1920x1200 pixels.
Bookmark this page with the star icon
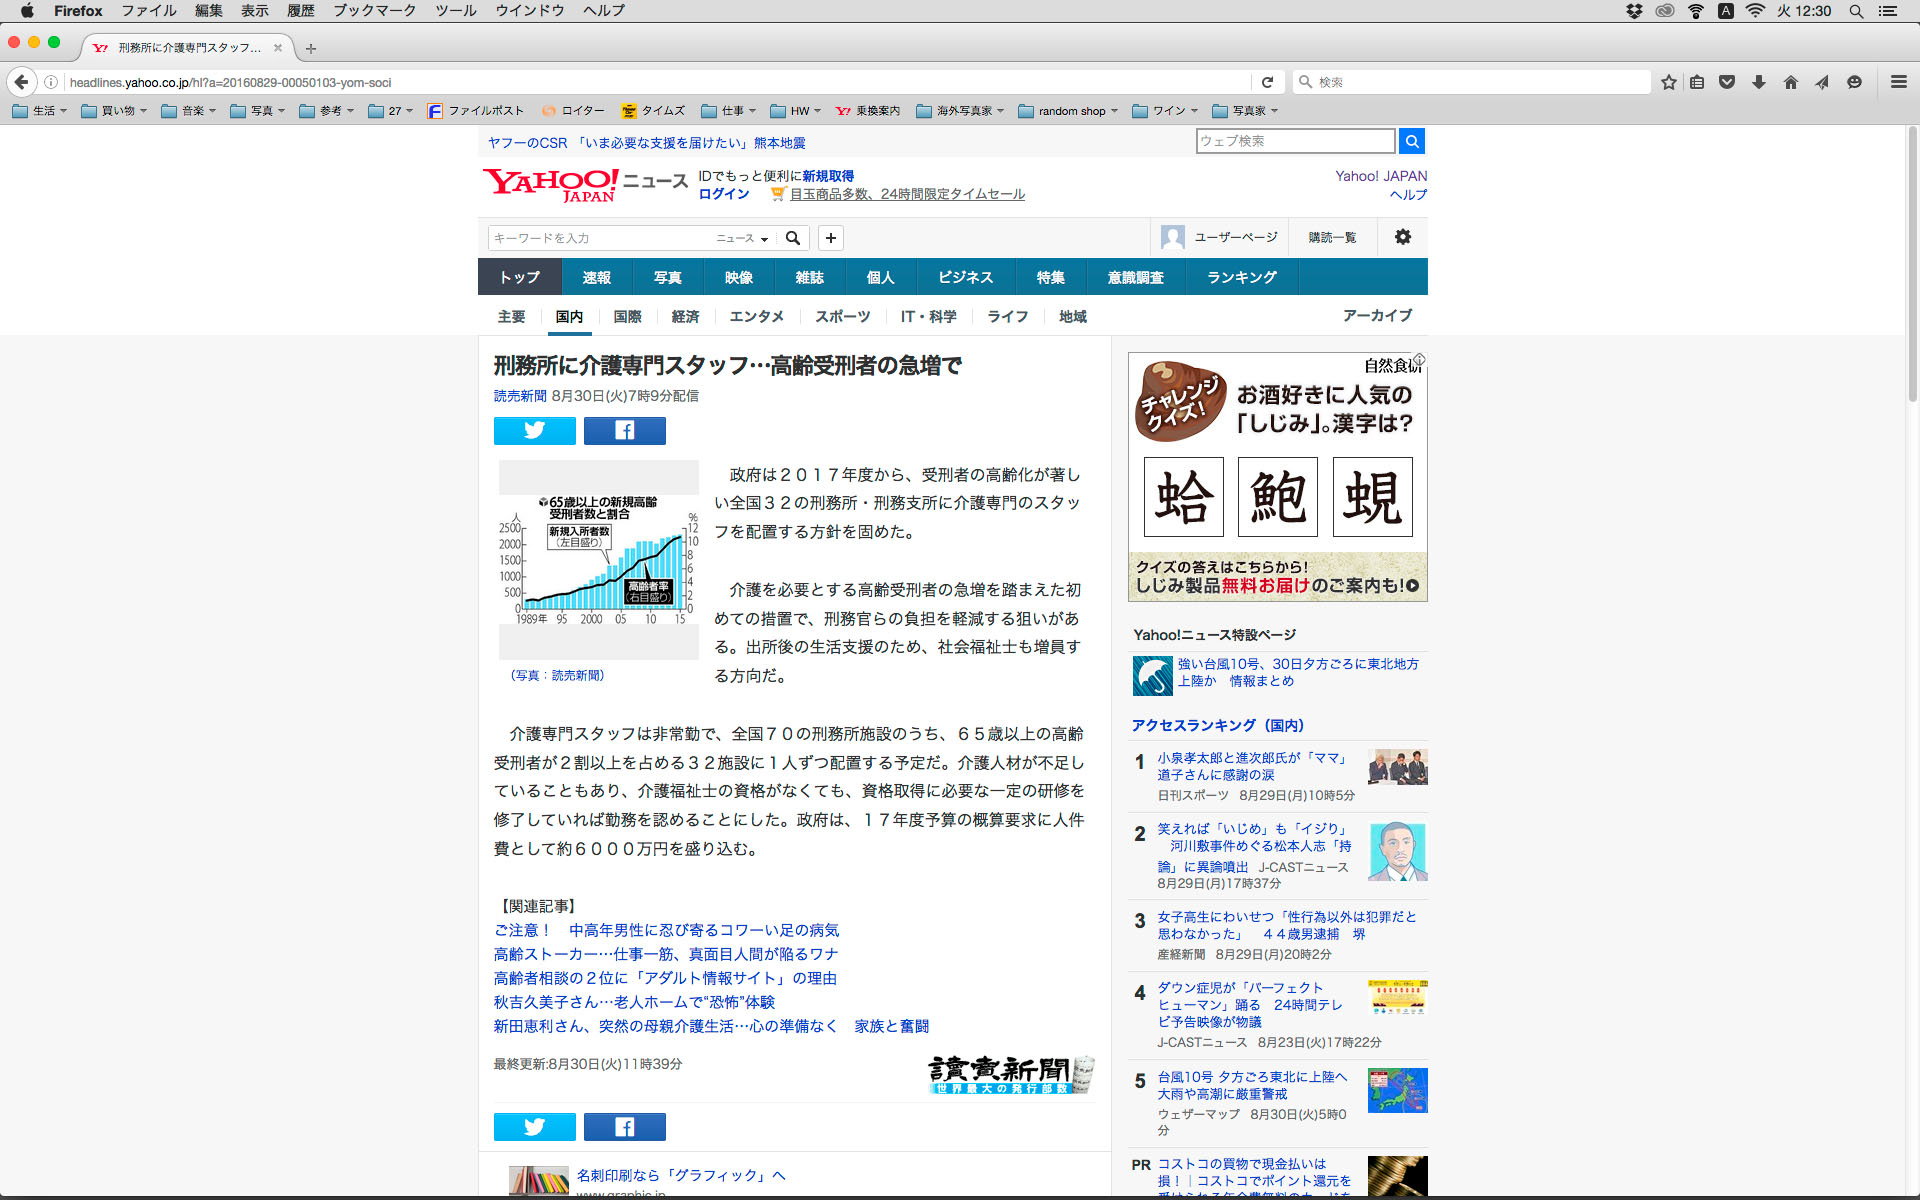(1668, 82)
